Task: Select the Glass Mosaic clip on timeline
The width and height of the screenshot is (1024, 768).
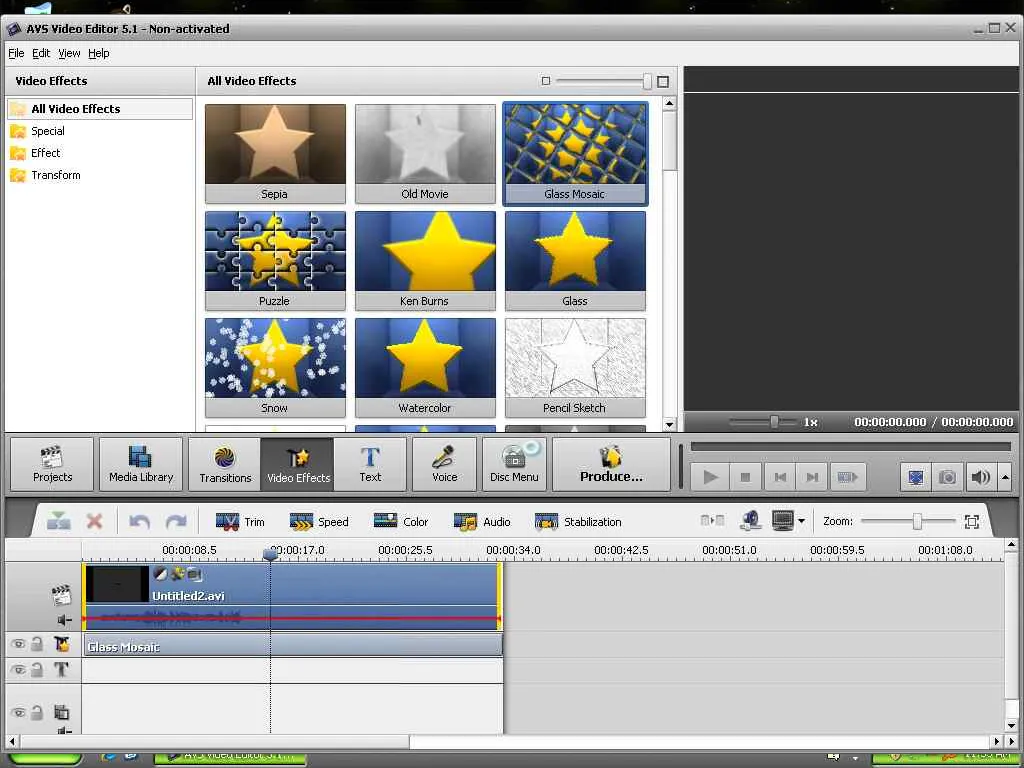Action: pos(293,647)
